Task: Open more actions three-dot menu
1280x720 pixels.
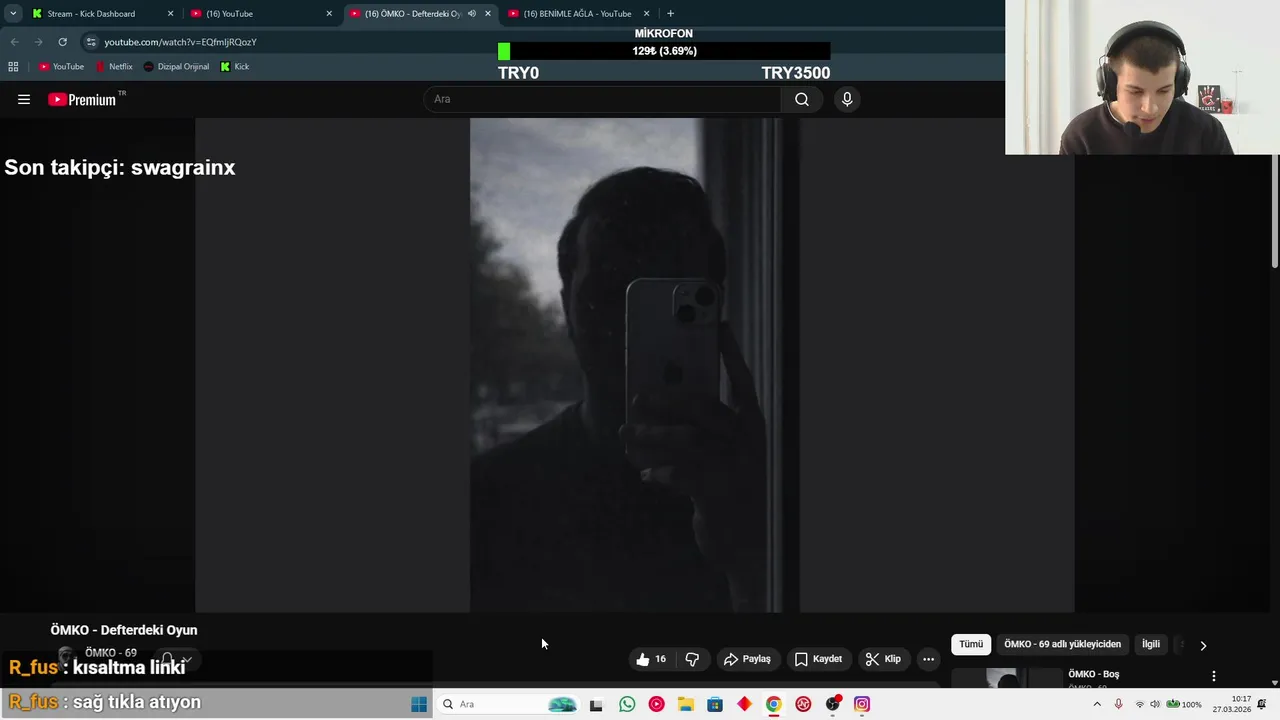Action: tap(928, 659)
